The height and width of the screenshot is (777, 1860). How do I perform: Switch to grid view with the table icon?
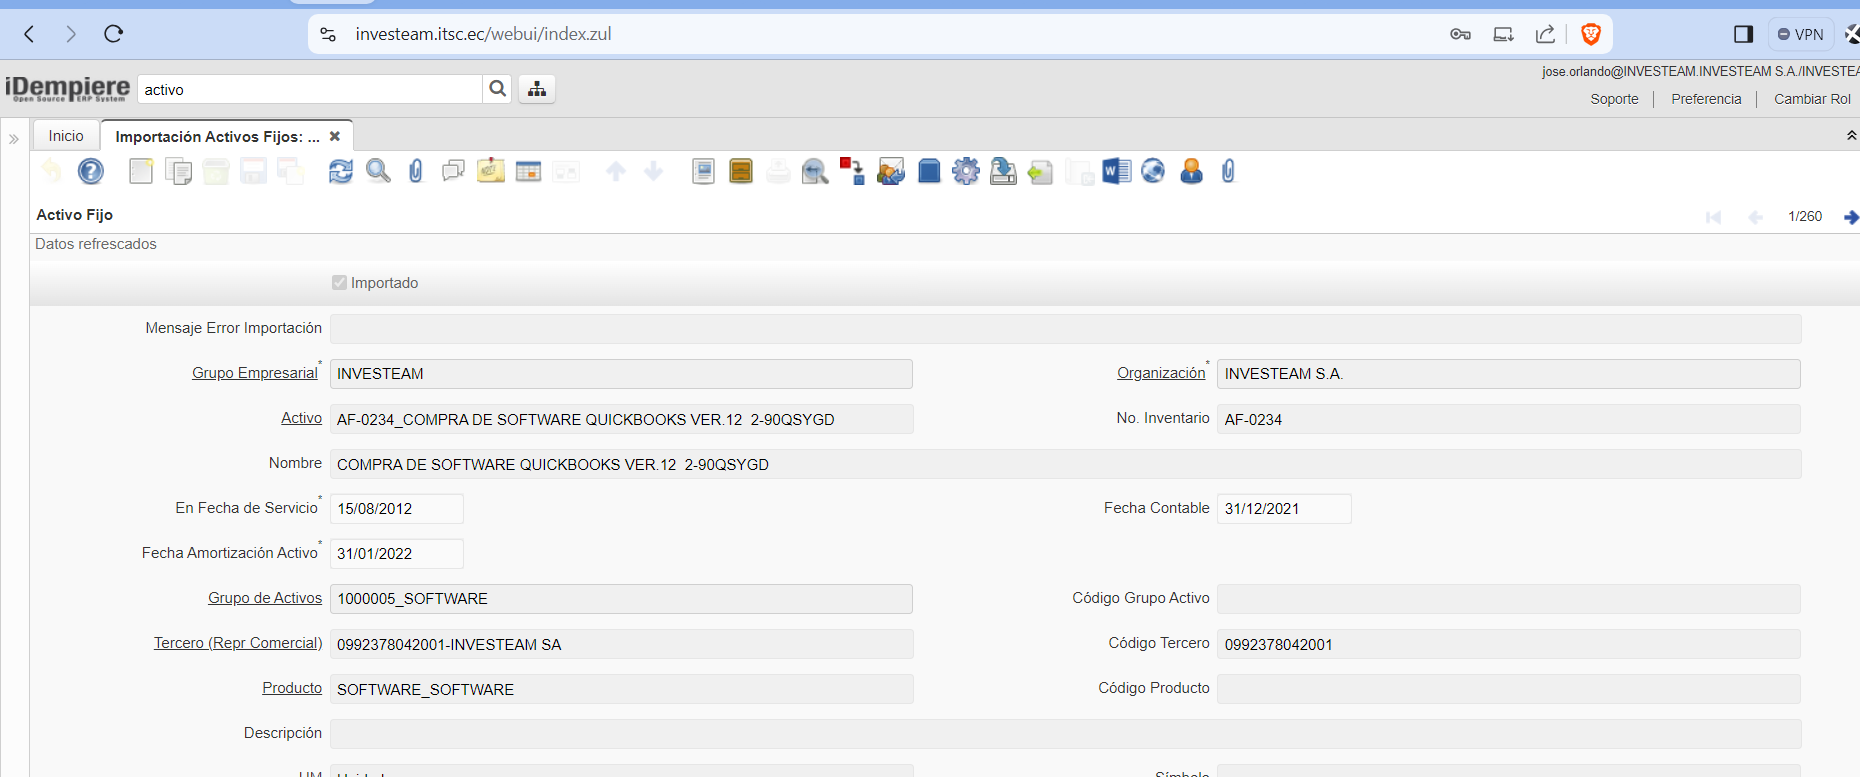point(528,172)
